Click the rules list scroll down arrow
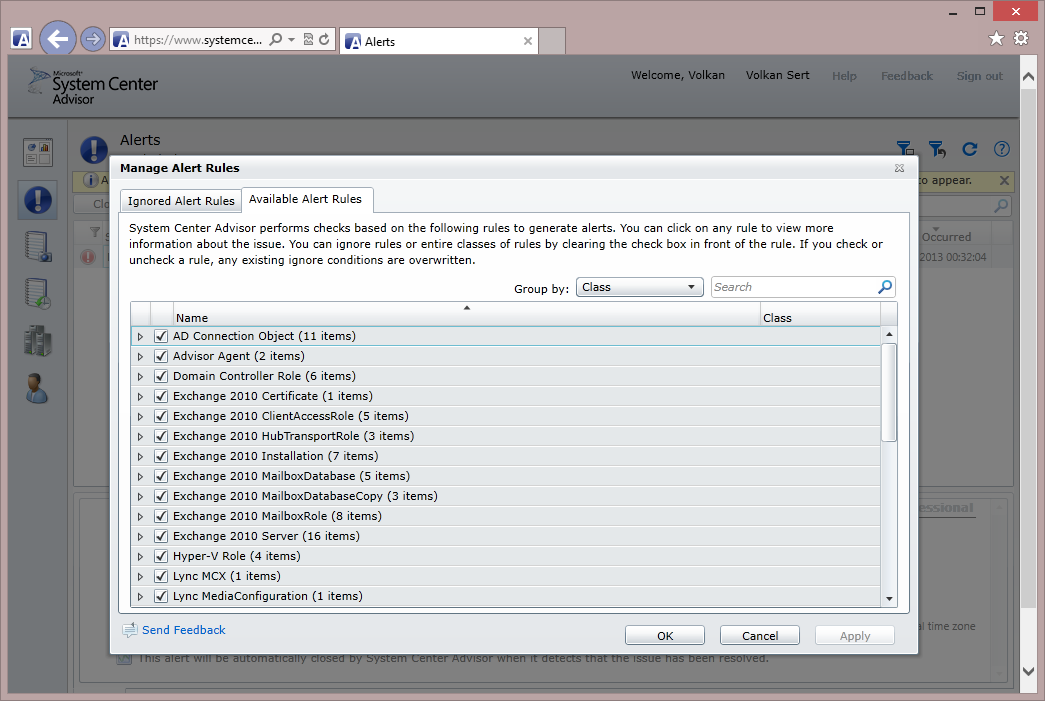Image resolution: width=1045 pixels, height=701 pixels. click(889, 598)
